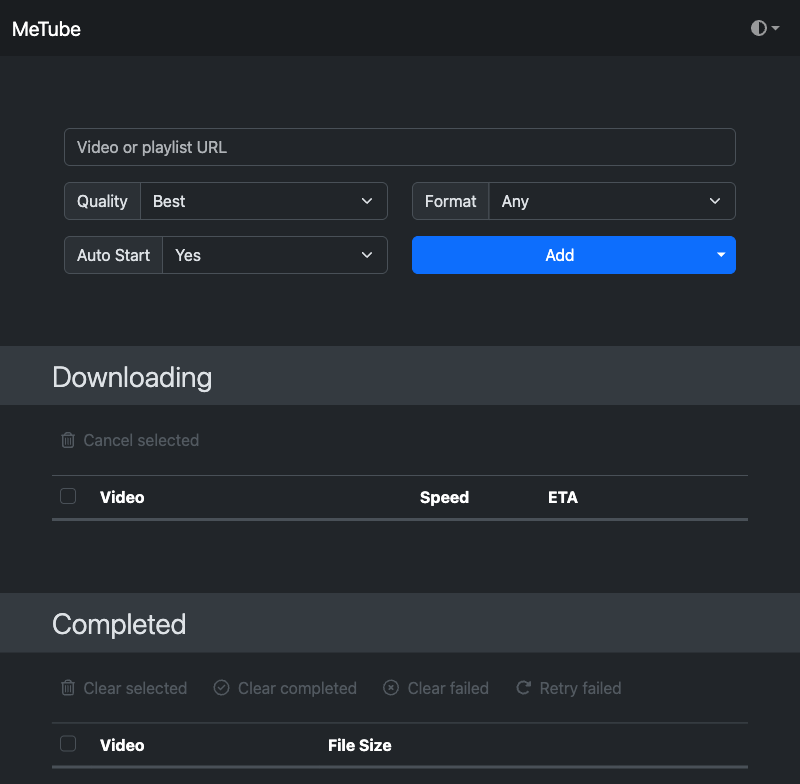Viewport: 800px width, 784px height.
Task: Click the ETA column header
Action: pyautogui.click(x=563, y=497)
